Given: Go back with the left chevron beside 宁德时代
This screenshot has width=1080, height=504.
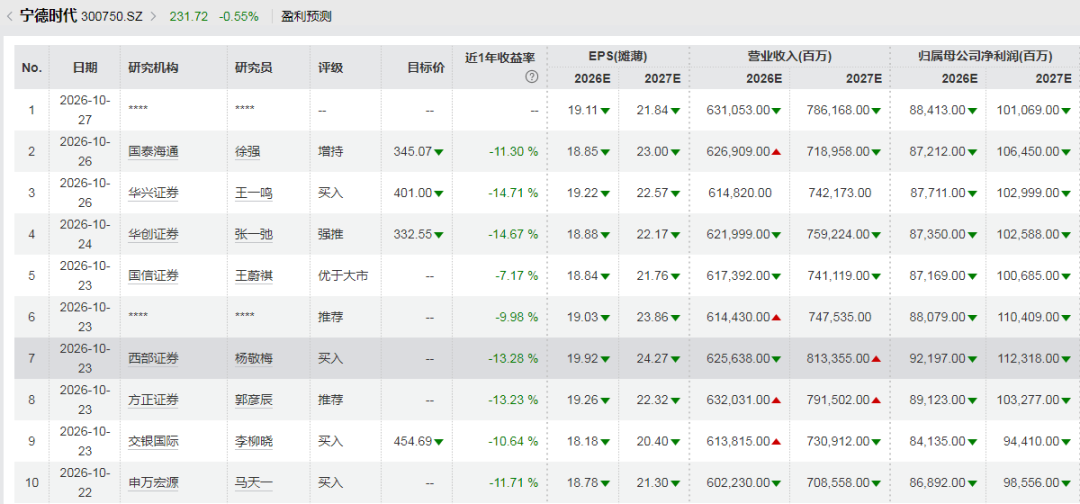Looking at the screenshot, I should pos(9,16).
